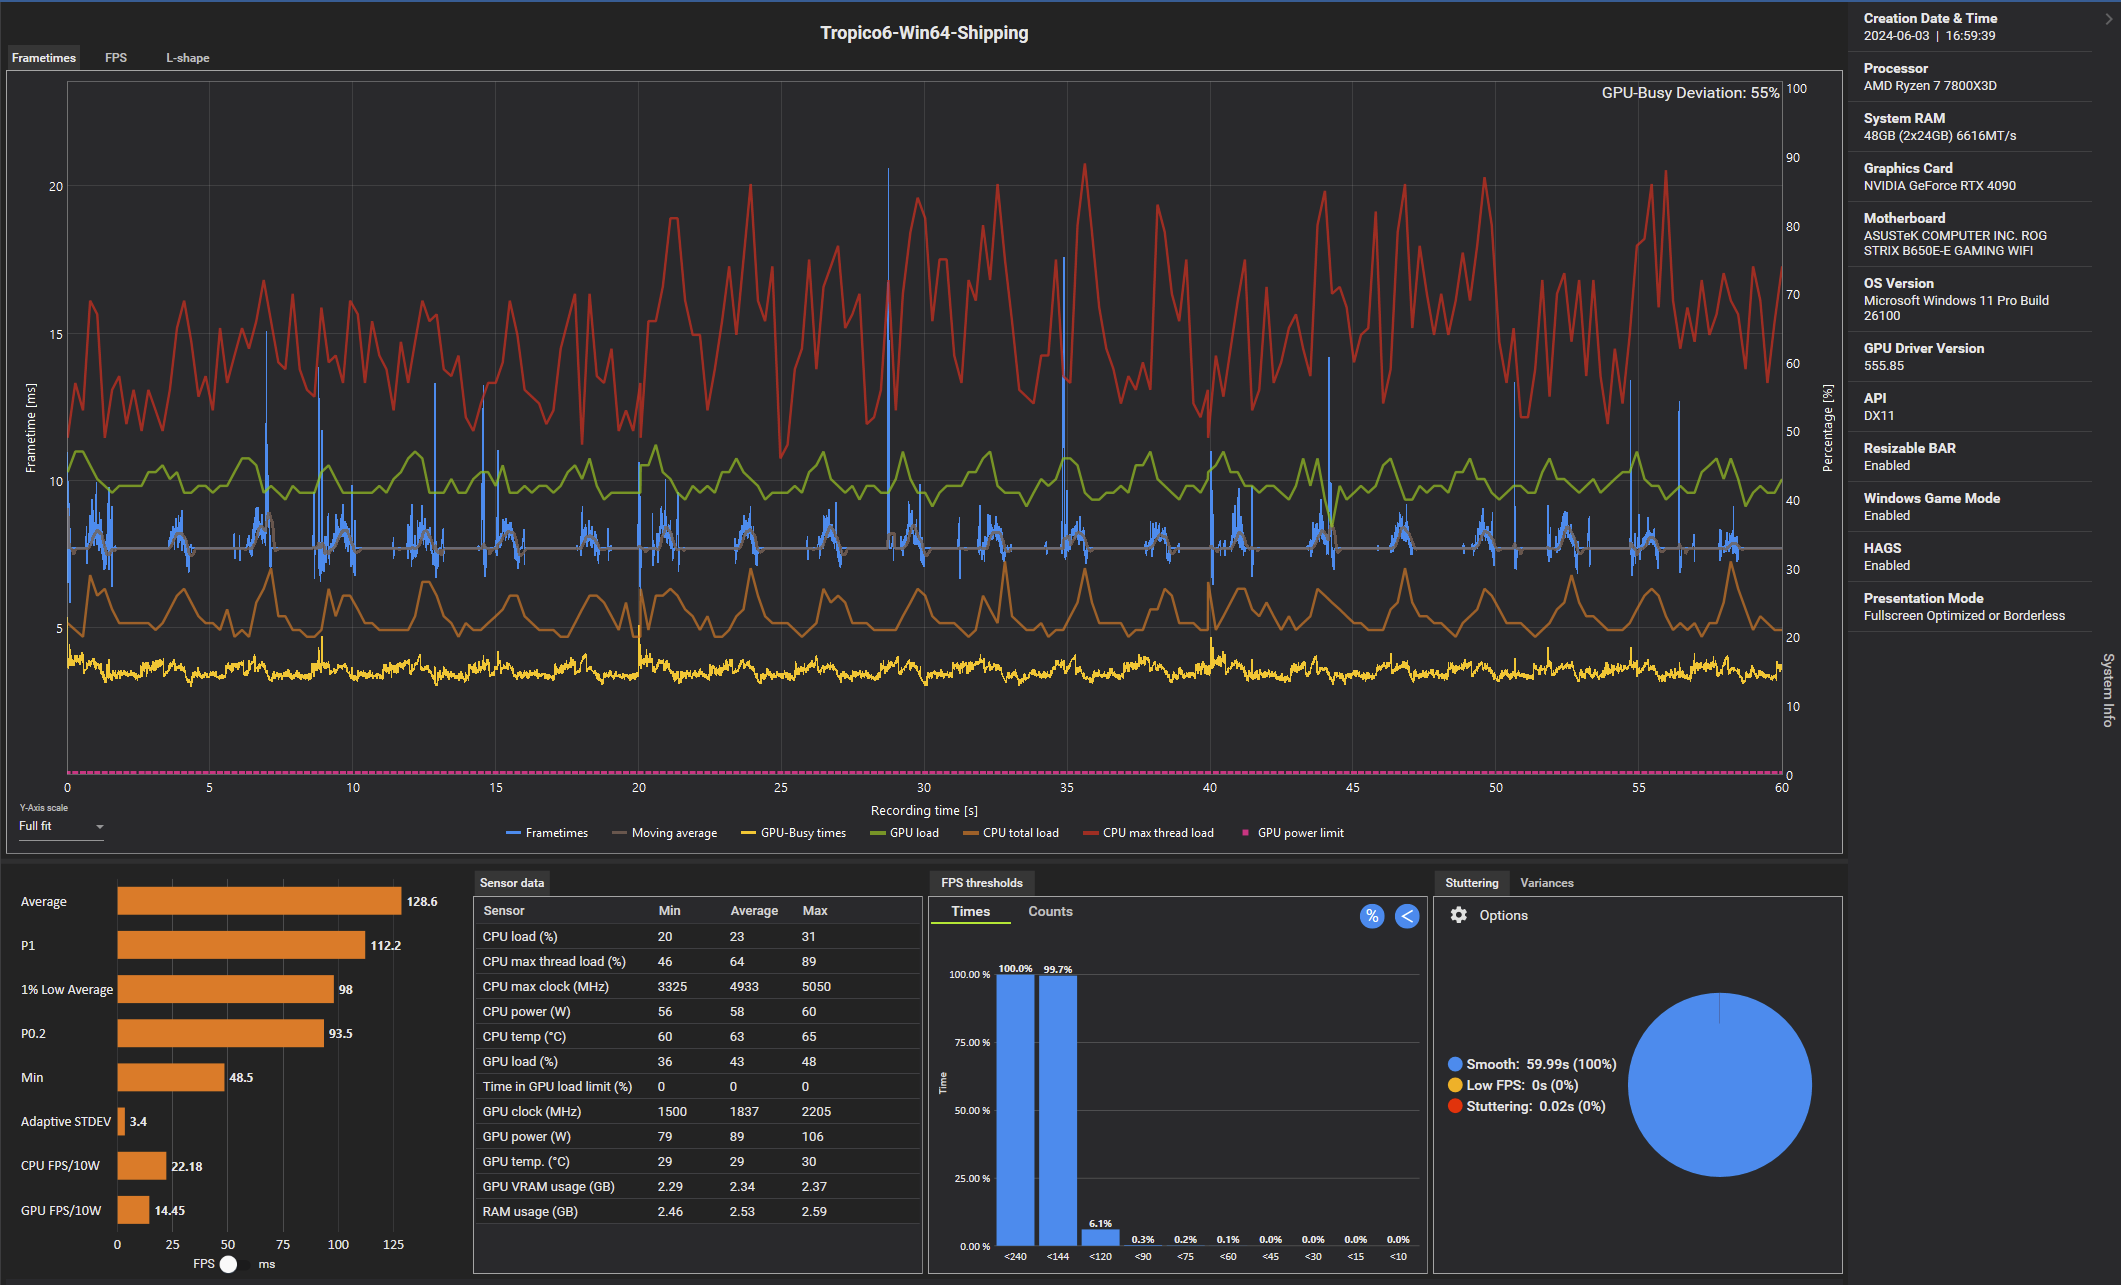The image size is (2121, 1285).
Task: Open the L-shape chart tab
Action: click(187, 58)
